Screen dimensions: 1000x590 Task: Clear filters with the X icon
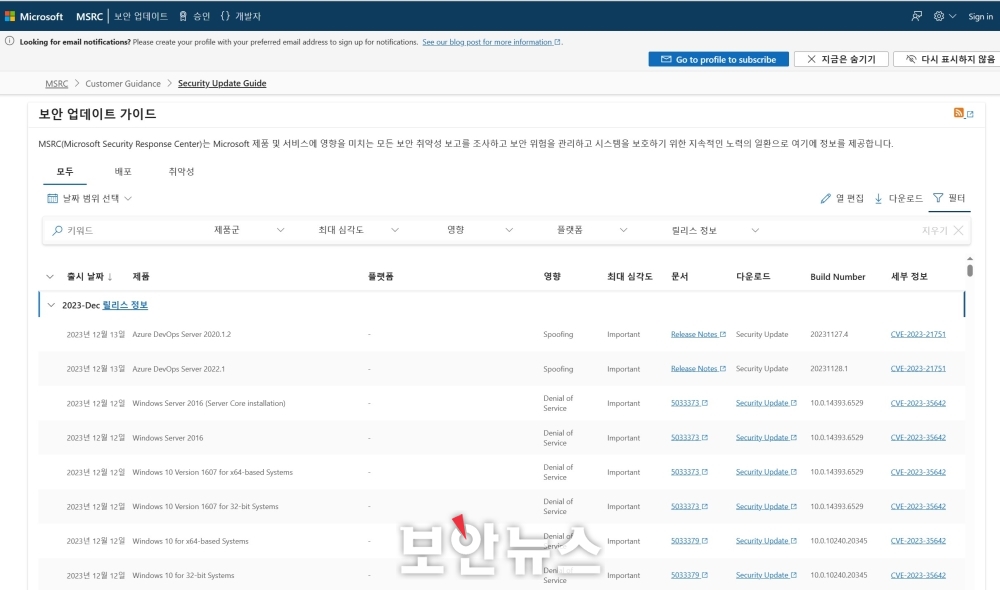pyautogui.click(x=958, y=230)
